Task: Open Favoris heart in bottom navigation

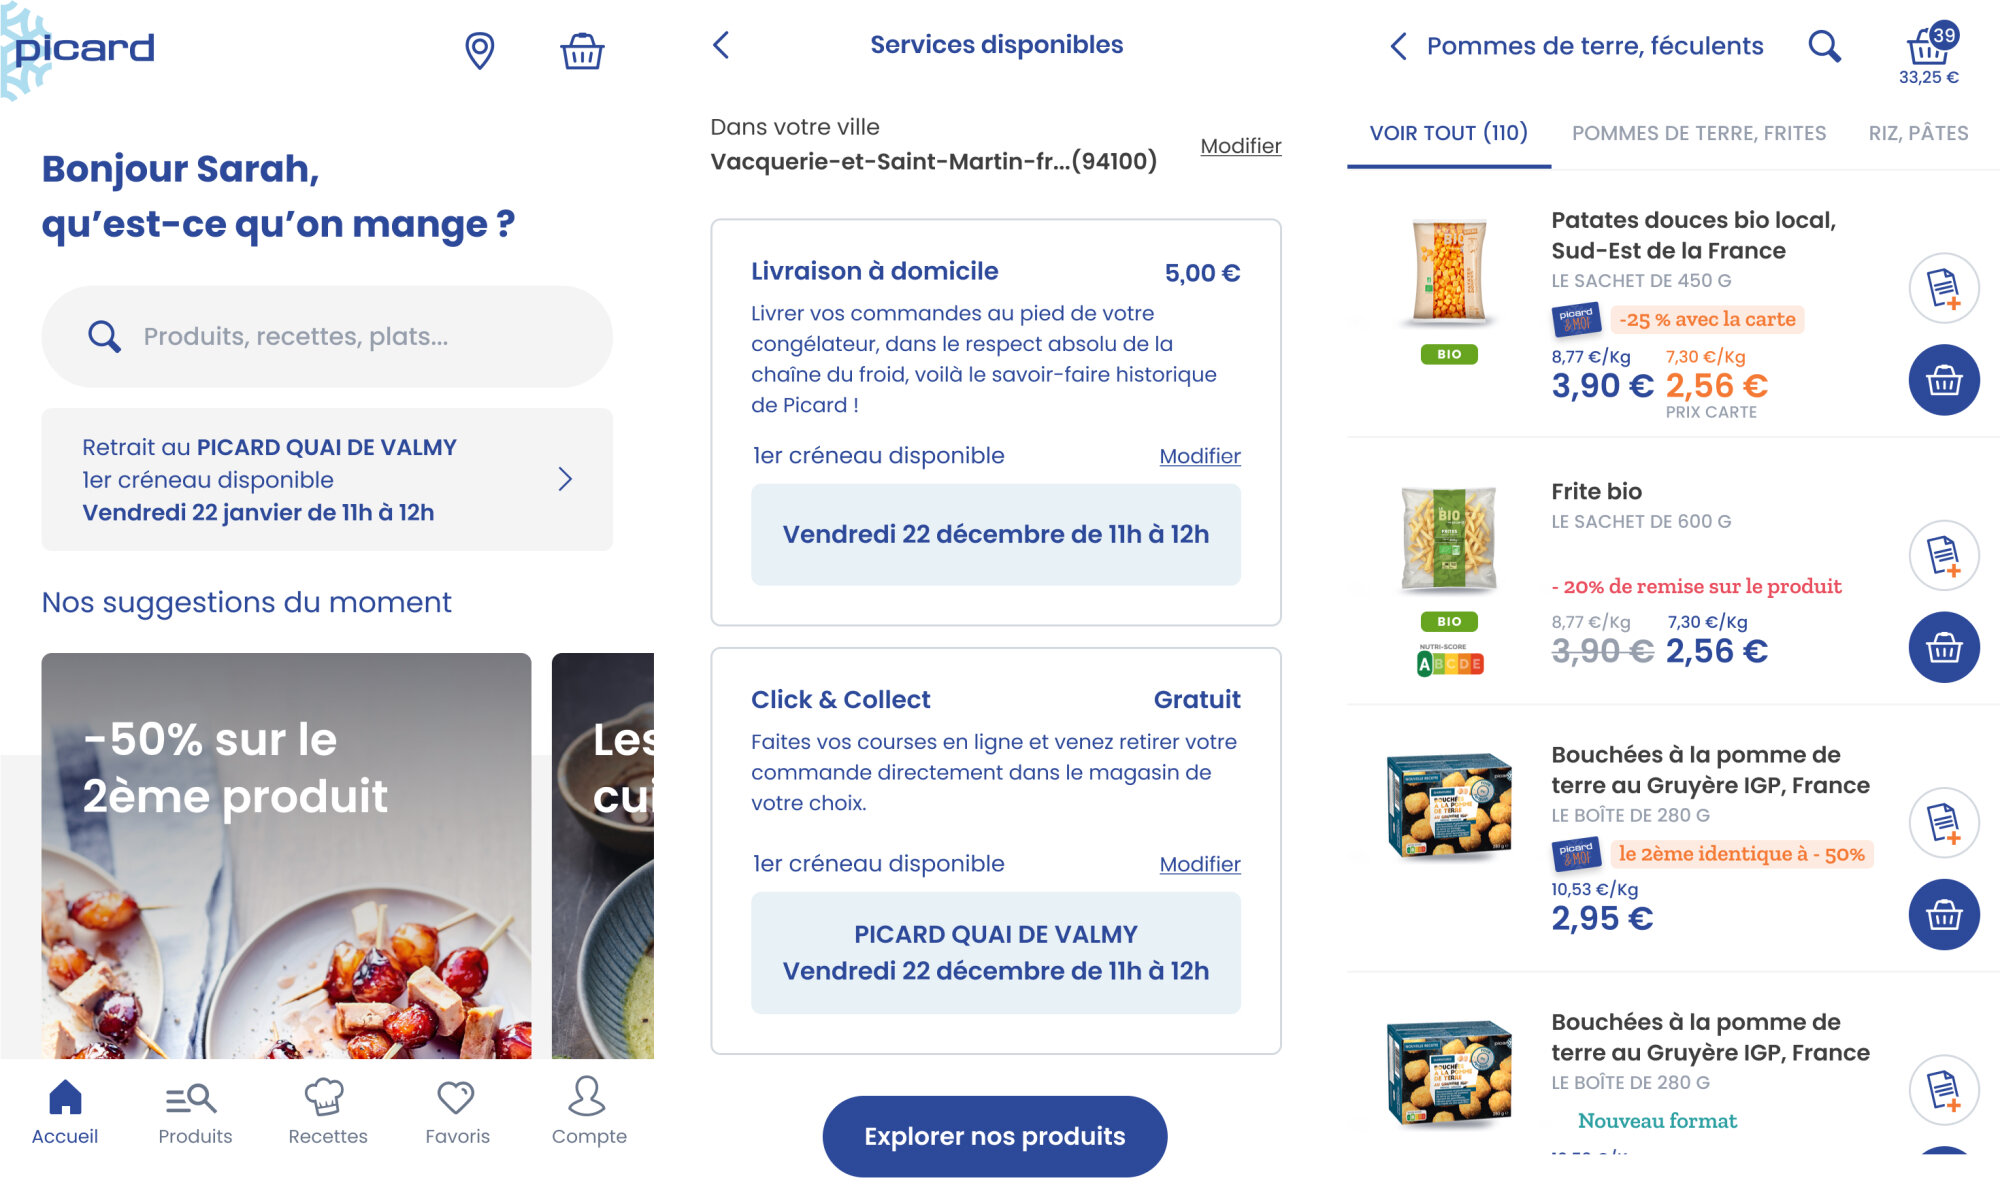Action: click(457, 1110)
